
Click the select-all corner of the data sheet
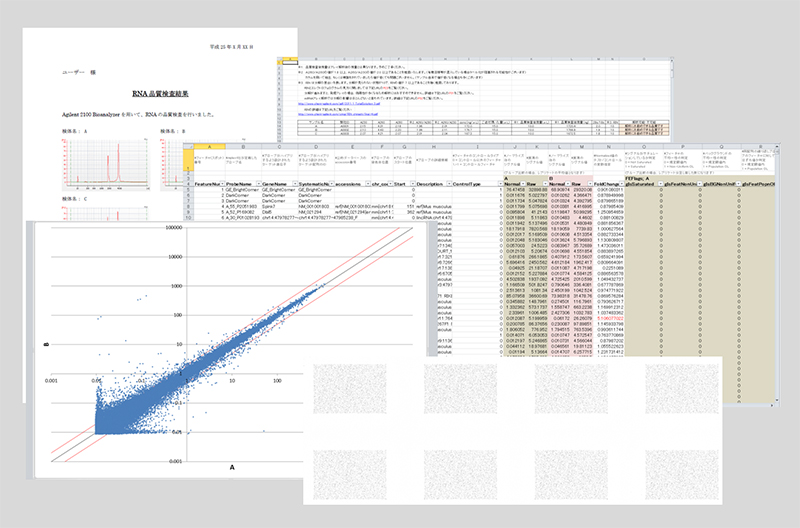188,147
